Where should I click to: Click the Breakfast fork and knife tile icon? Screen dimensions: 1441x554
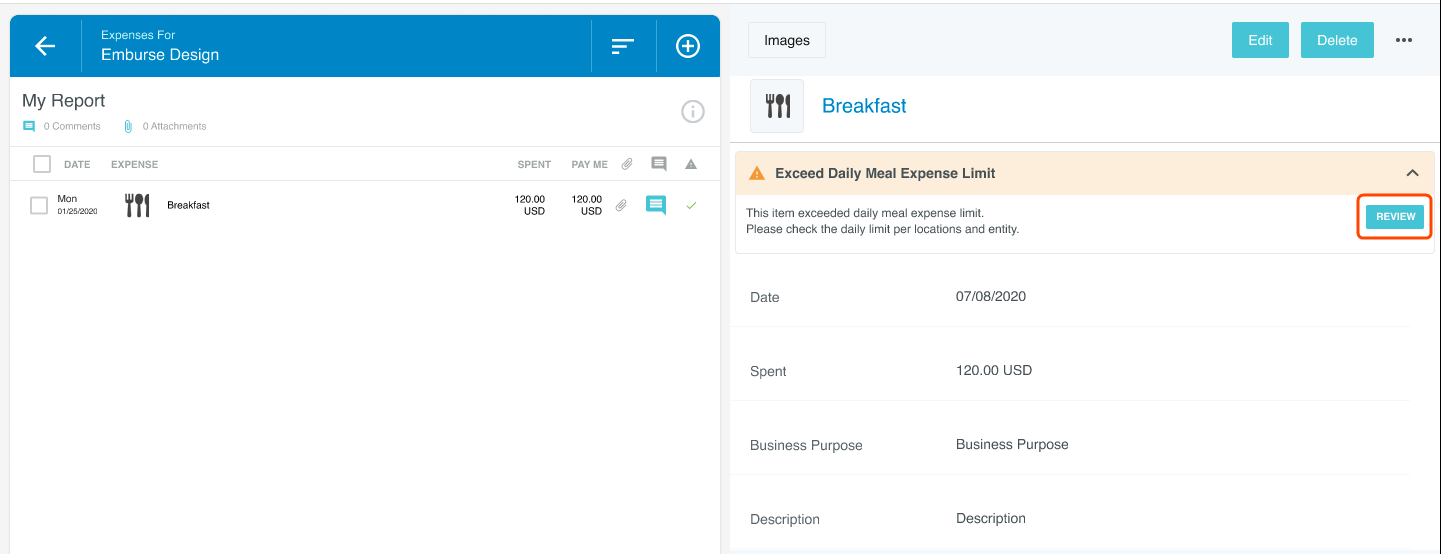point(777,106)
